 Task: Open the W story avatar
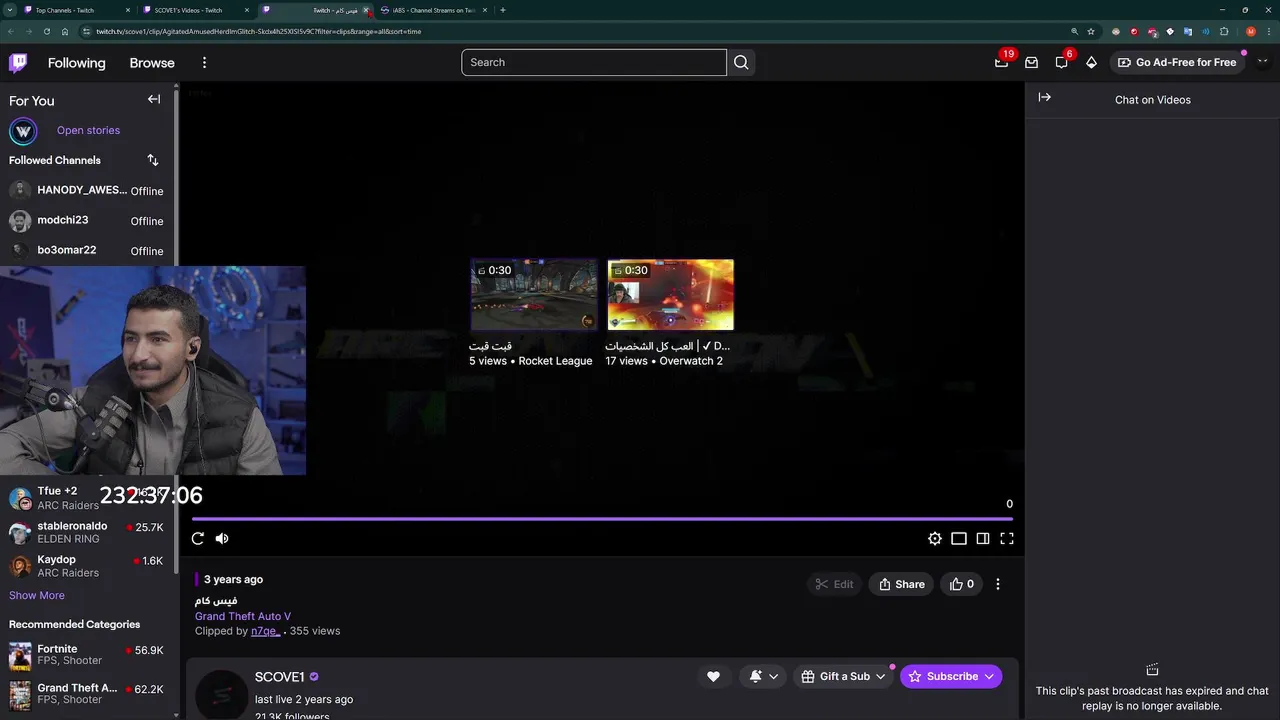23,131
